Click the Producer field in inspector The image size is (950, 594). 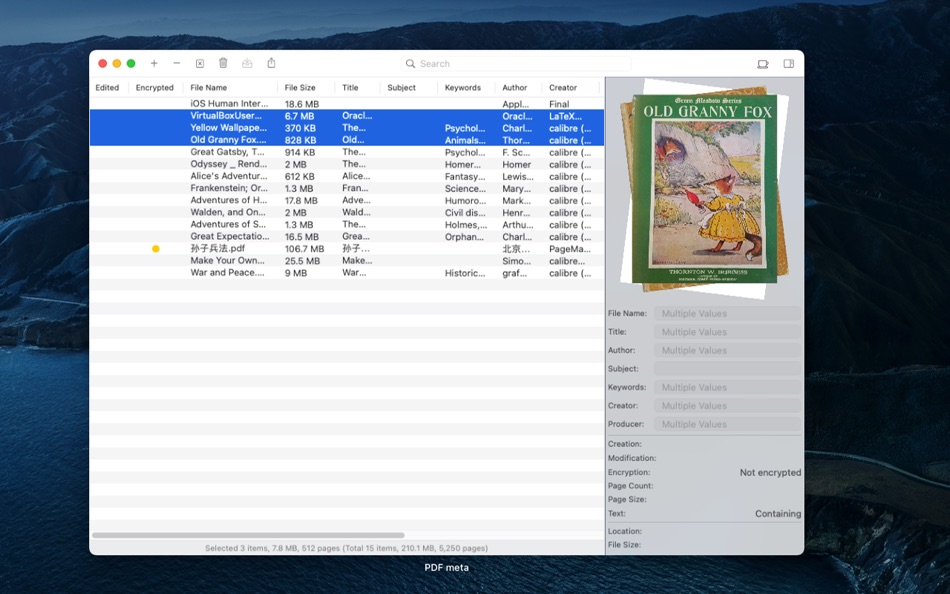[x=727, y=424]
